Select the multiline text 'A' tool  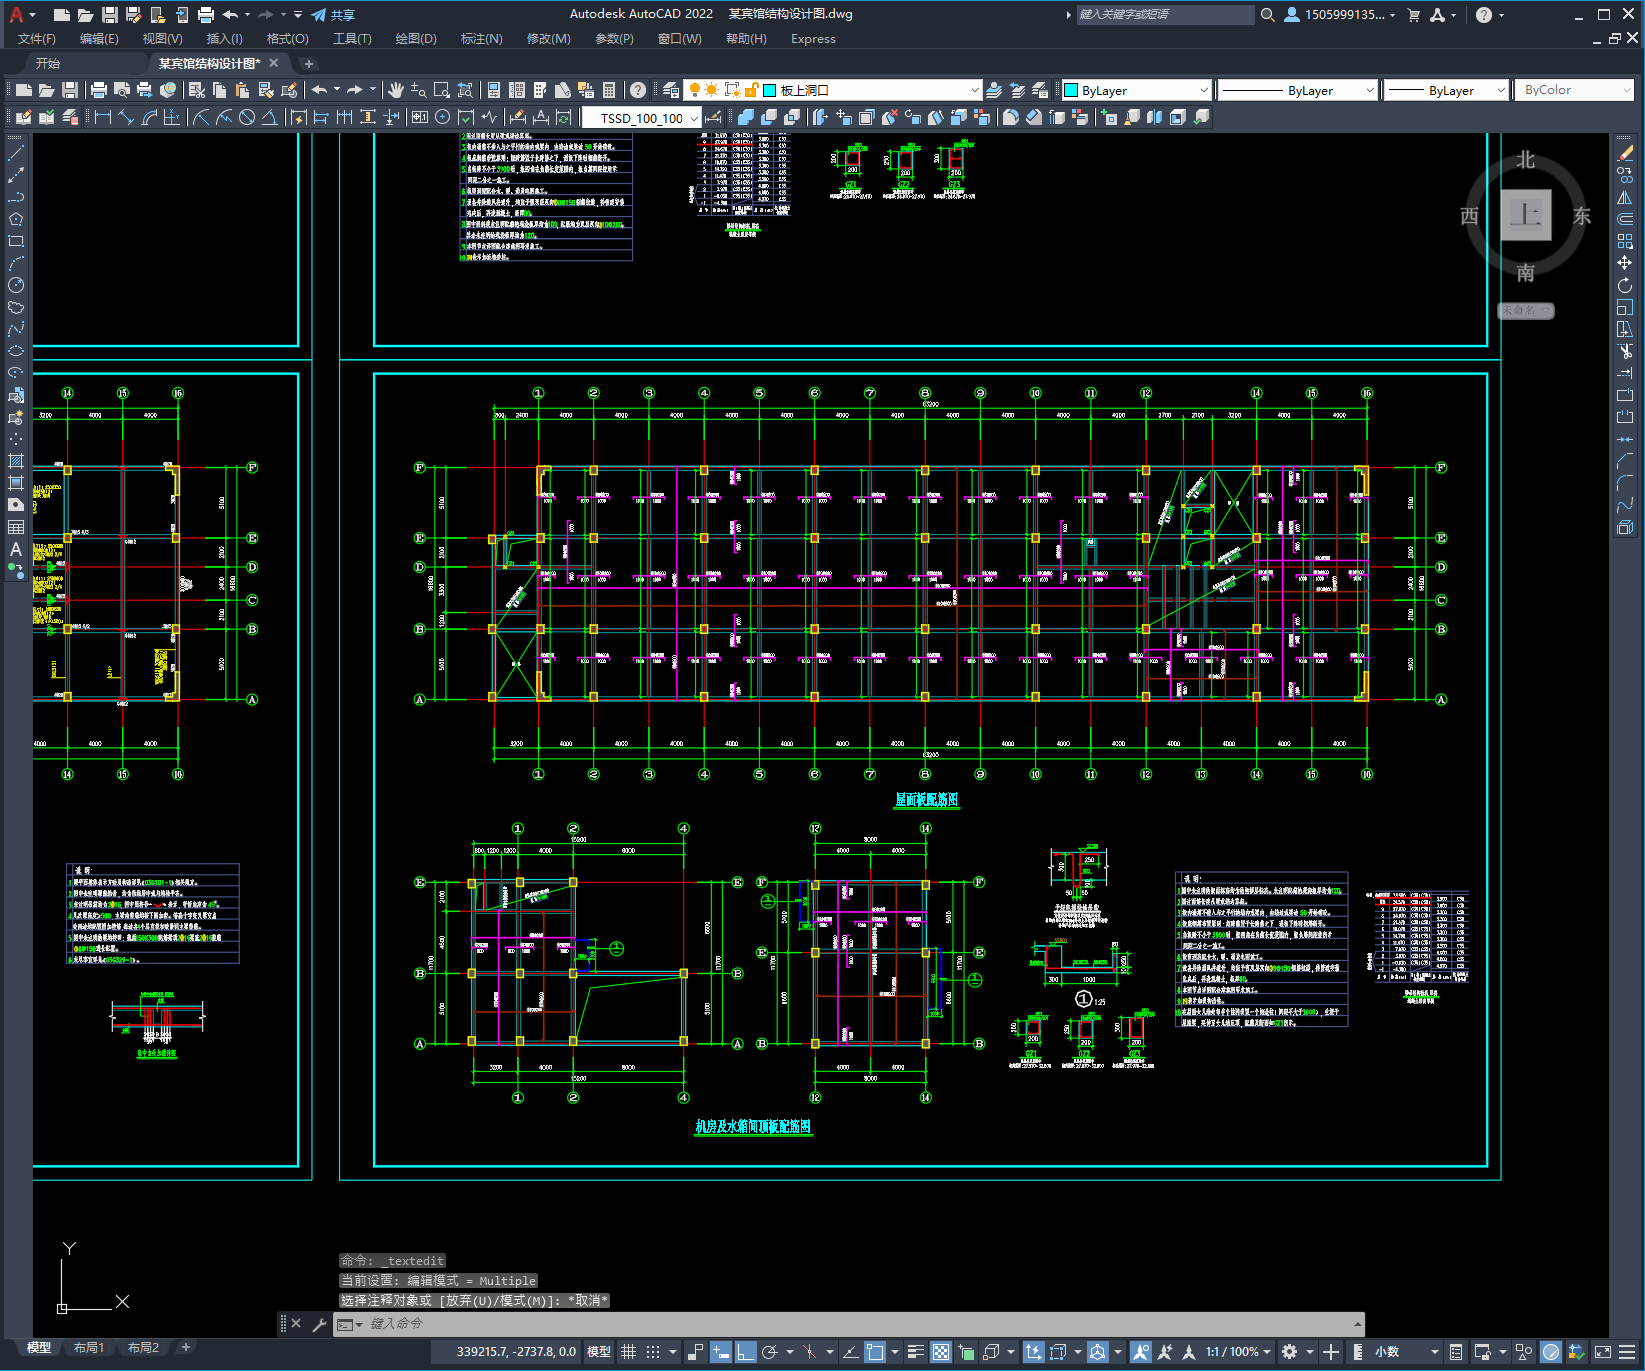[x=16, y=549]
